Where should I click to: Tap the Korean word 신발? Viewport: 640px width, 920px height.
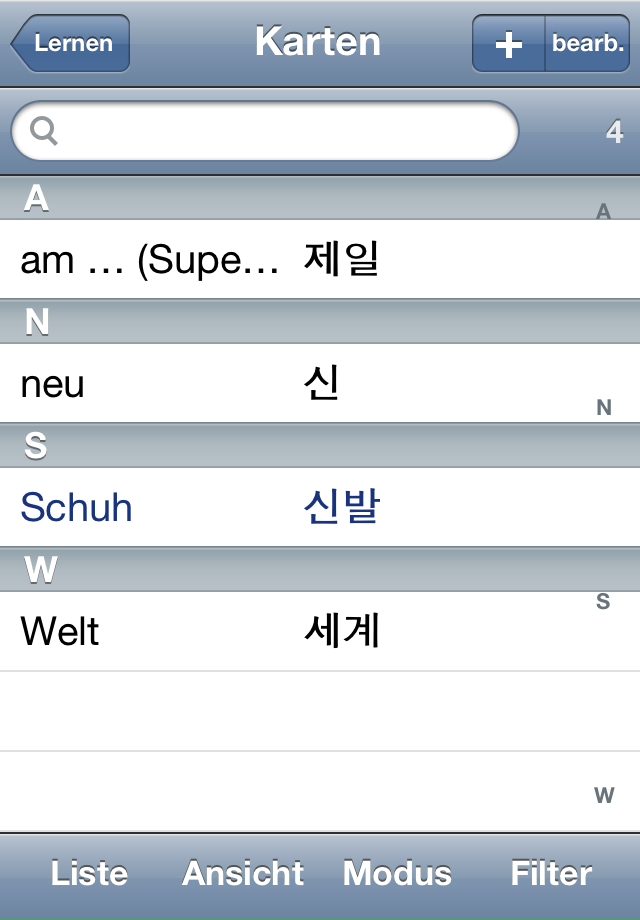pos(341,508)
